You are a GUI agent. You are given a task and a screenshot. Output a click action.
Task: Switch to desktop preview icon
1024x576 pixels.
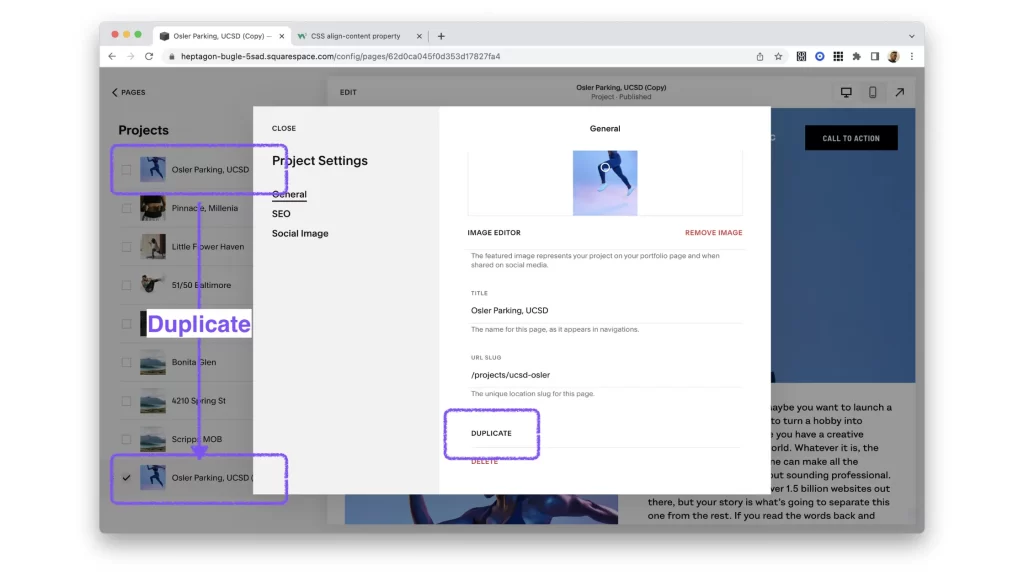[846, 92]
